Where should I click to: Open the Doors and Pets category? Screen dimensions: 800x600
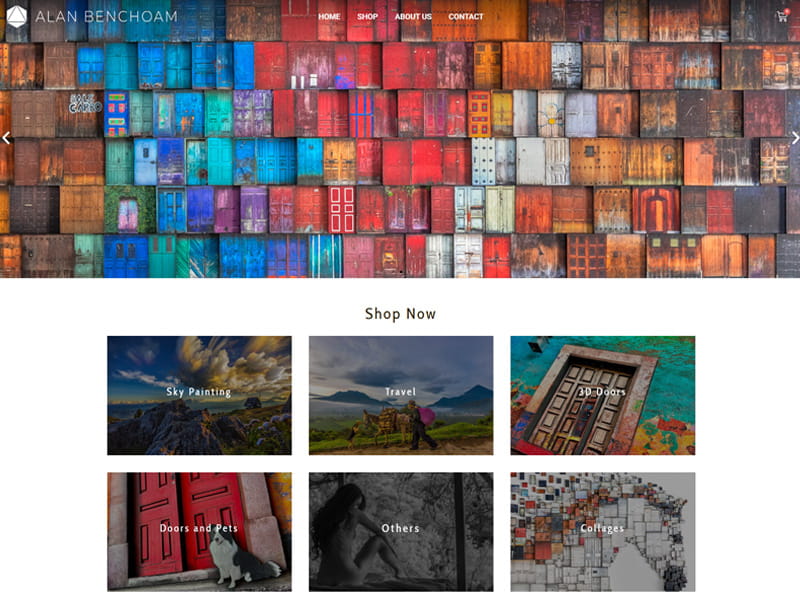tap(199, 532)
